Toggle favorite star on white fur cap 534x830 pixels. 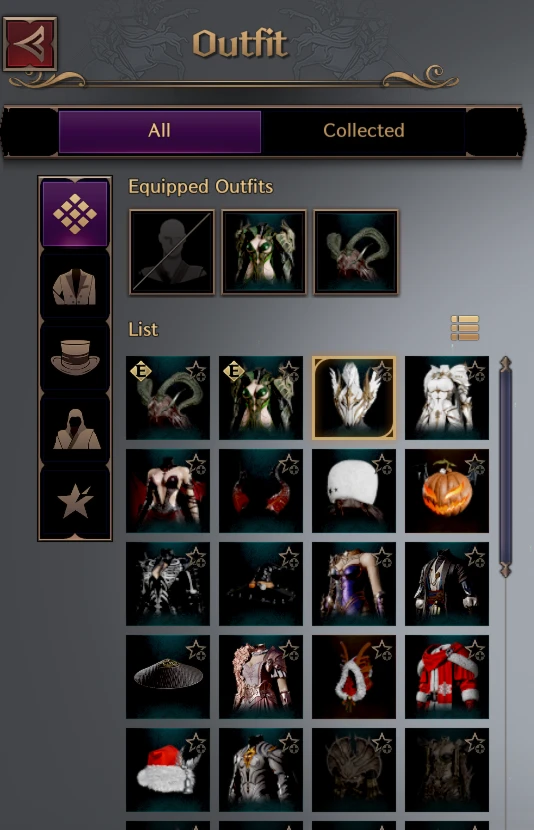(x=383, y=465)
